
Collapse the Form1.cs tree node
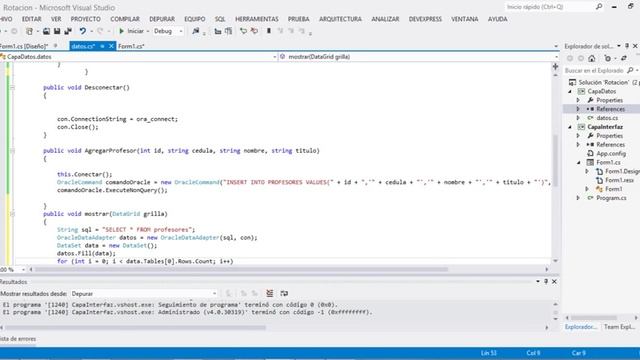pos(579,162)
